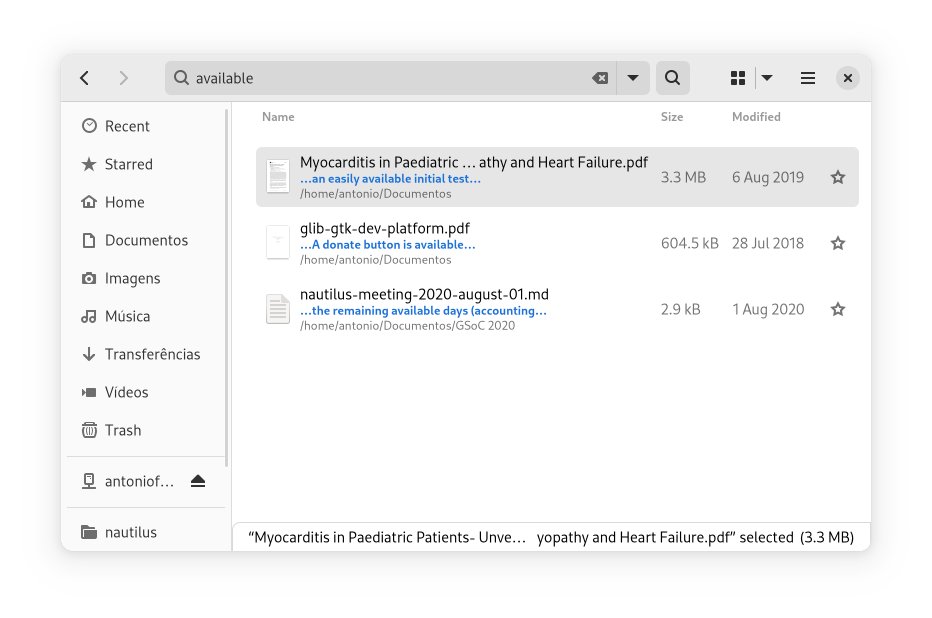This screenshot has width=932, height=618.
Task: Clear the current search text
Action: pos(599,77)
